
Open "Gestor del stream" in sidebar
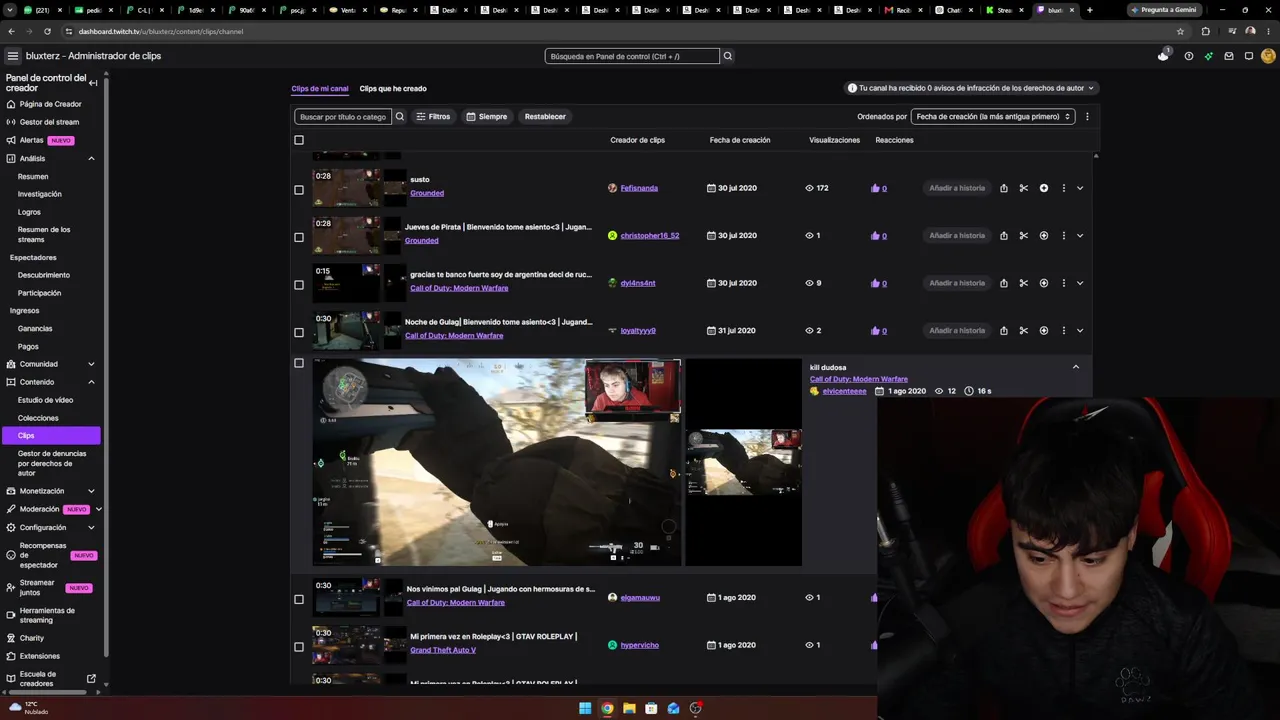(x=49, y=122)
